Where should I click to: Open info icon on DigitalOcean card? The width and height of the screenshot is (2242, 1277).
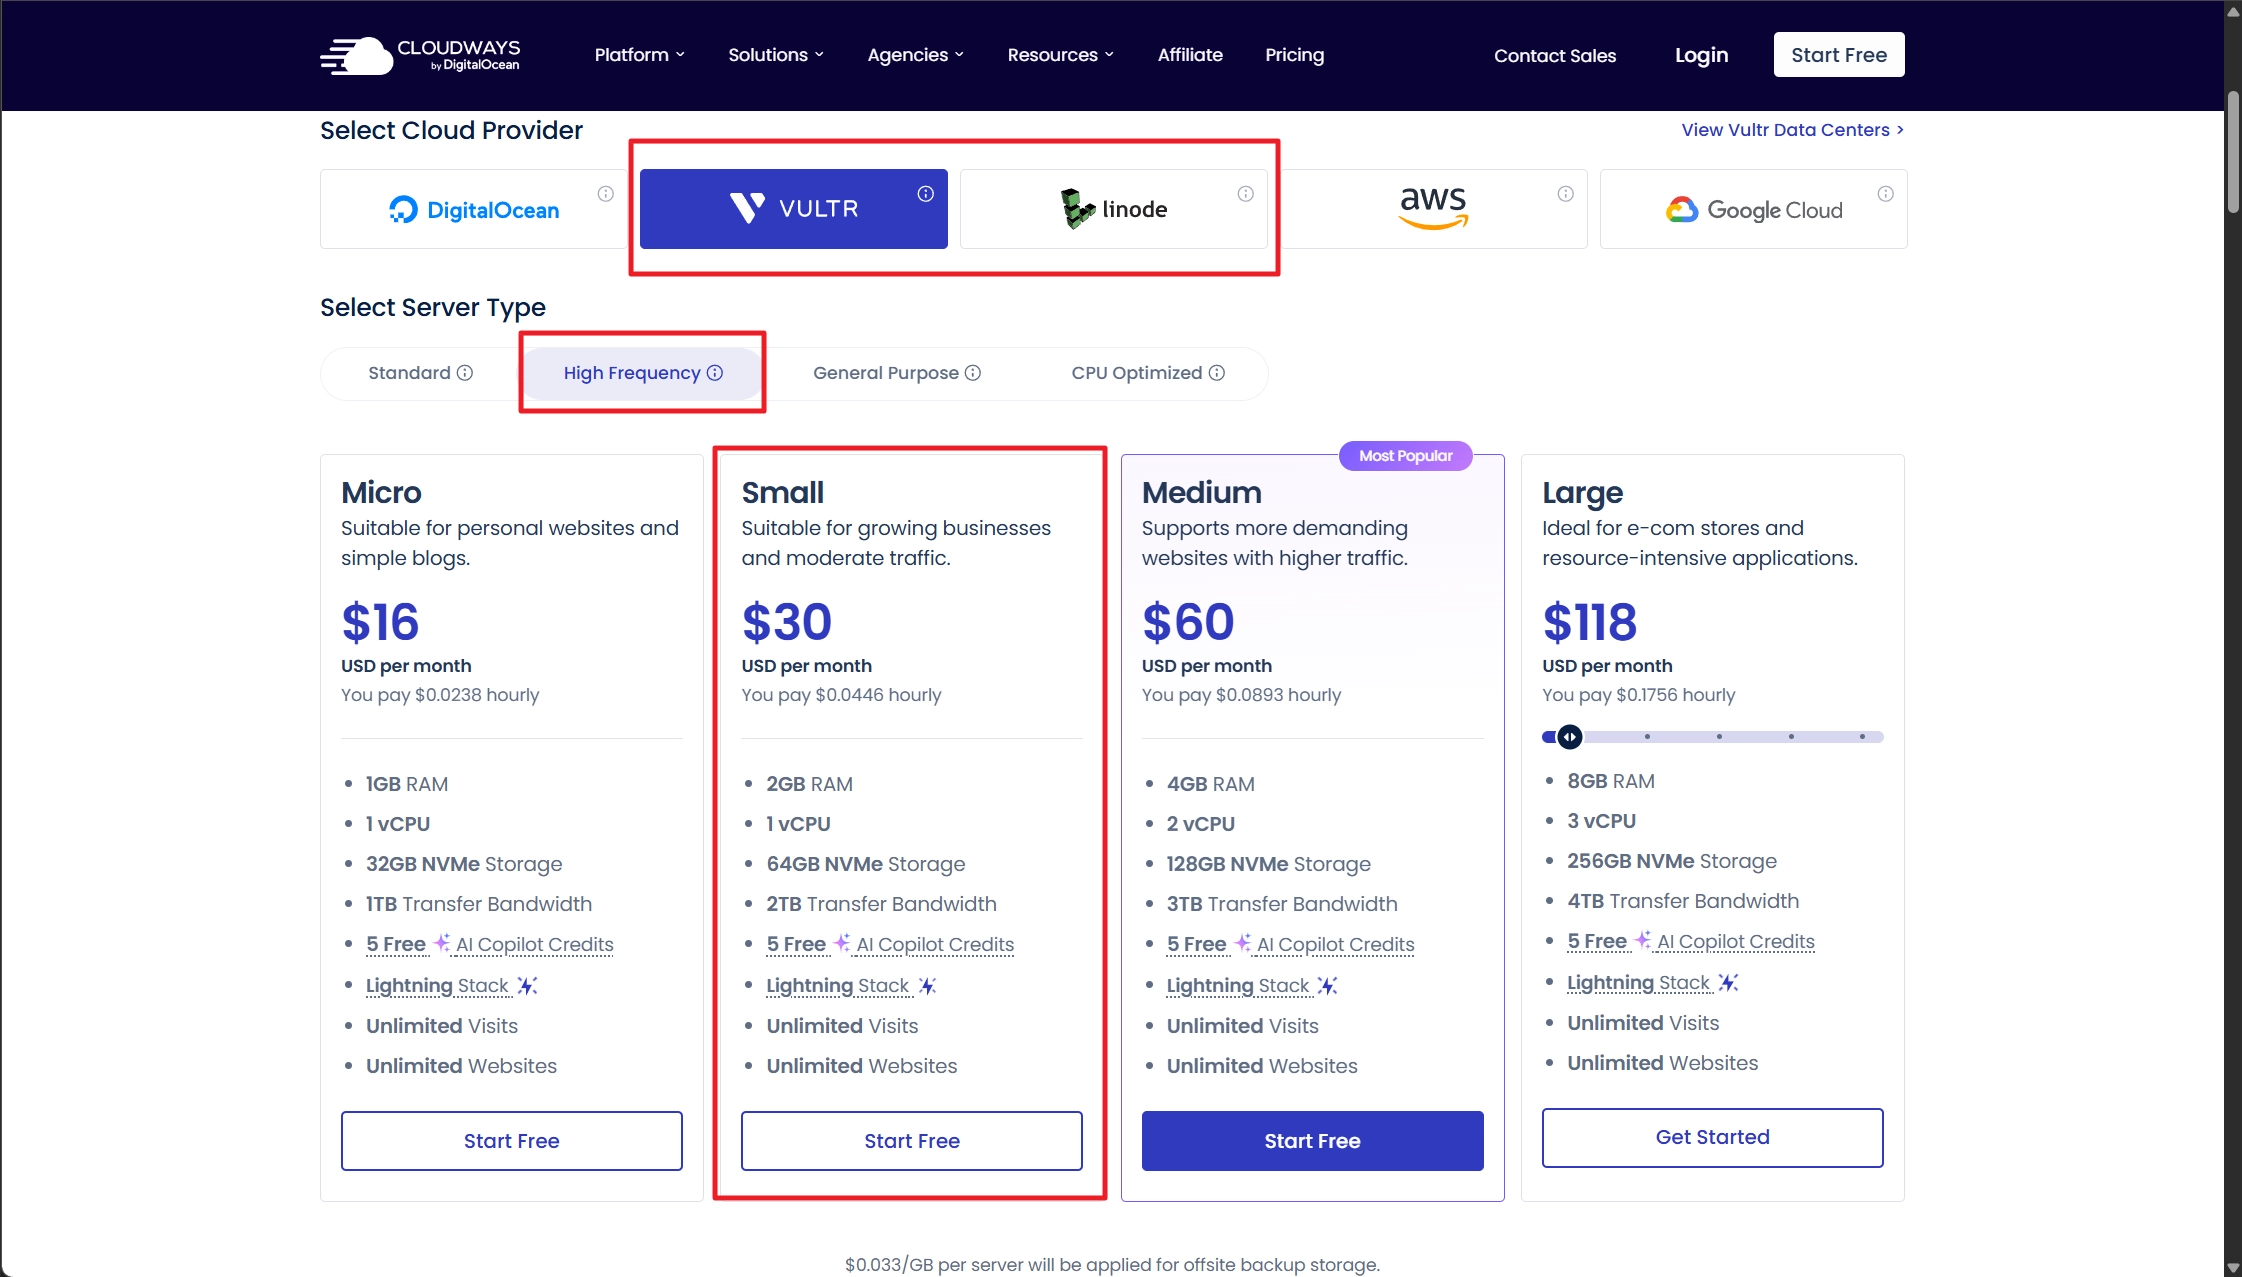click(x=606, y=194)
